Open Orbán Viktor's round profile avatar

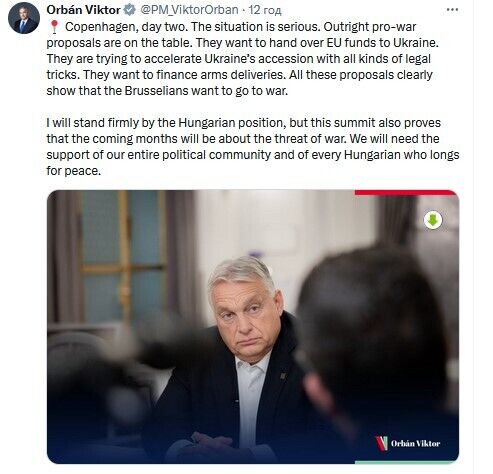tap(24, 18)
